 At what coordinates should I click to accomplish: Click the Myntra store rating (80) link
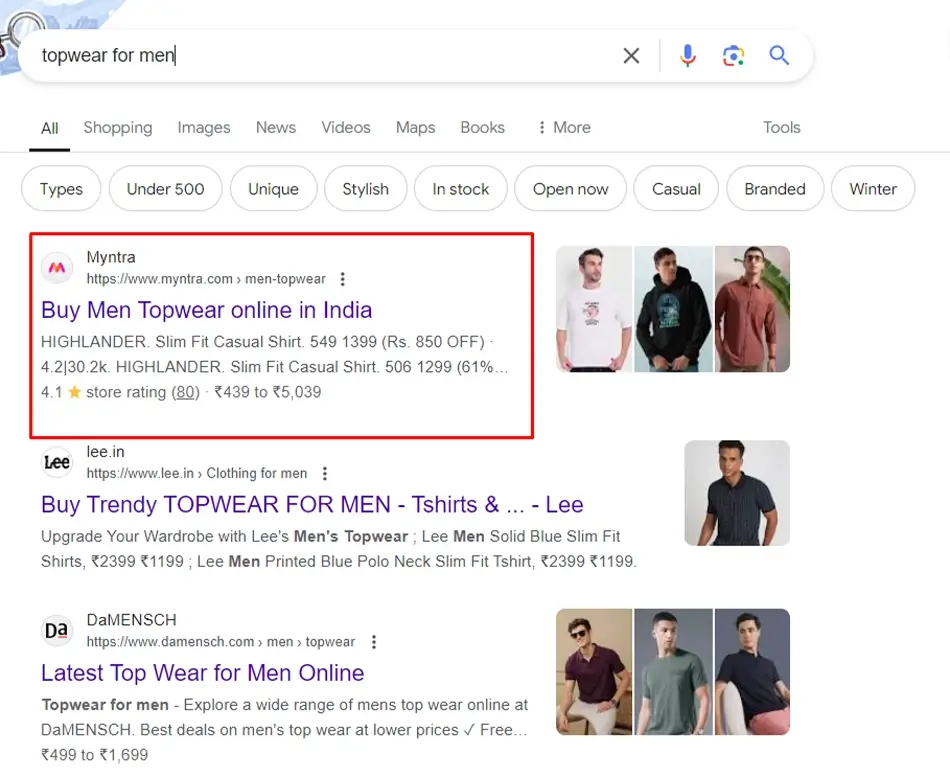(185, 392)
